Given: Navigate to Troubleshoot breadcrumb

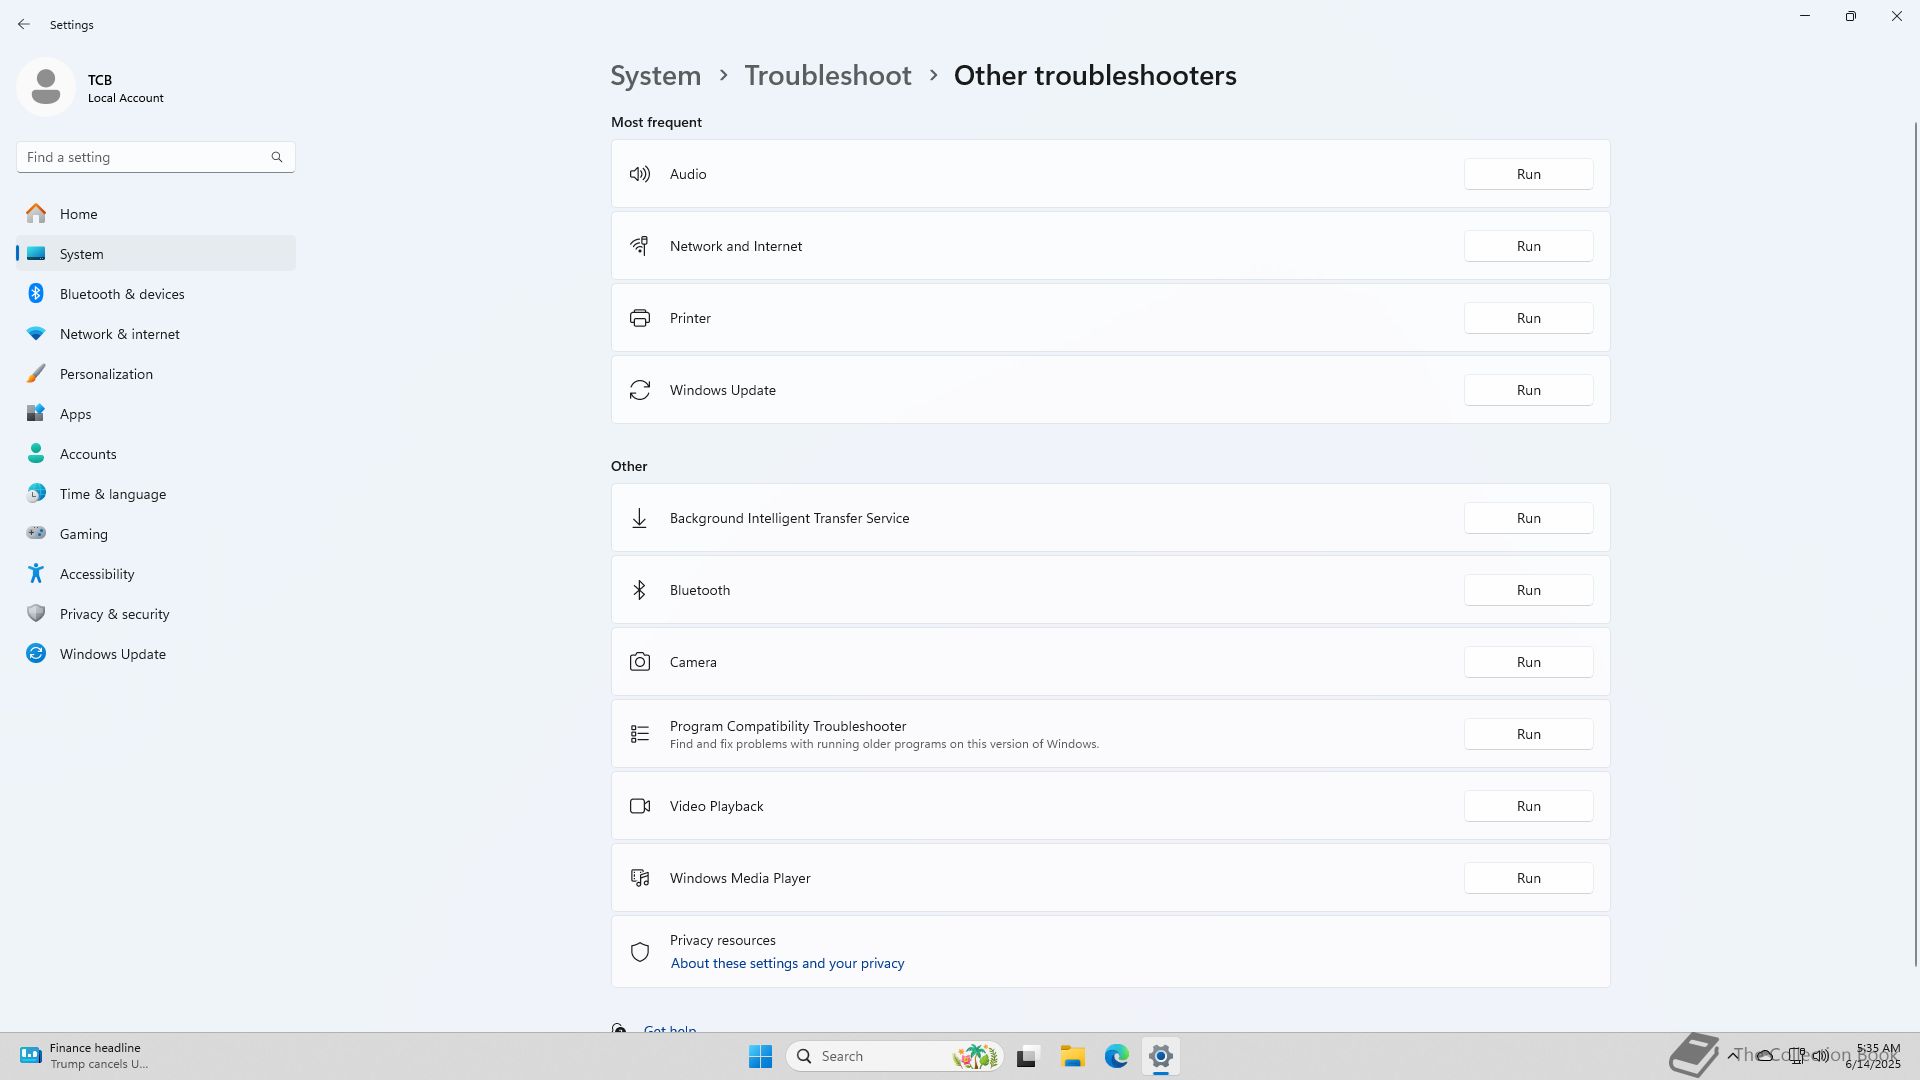Looking at the screenshot, I should (x=827, y=76).
